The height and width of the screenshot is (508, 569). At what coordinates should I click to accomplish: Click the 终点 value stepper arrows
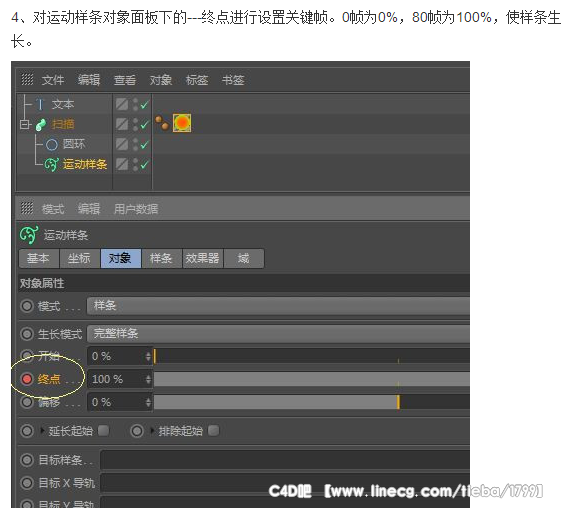(148, 380)
